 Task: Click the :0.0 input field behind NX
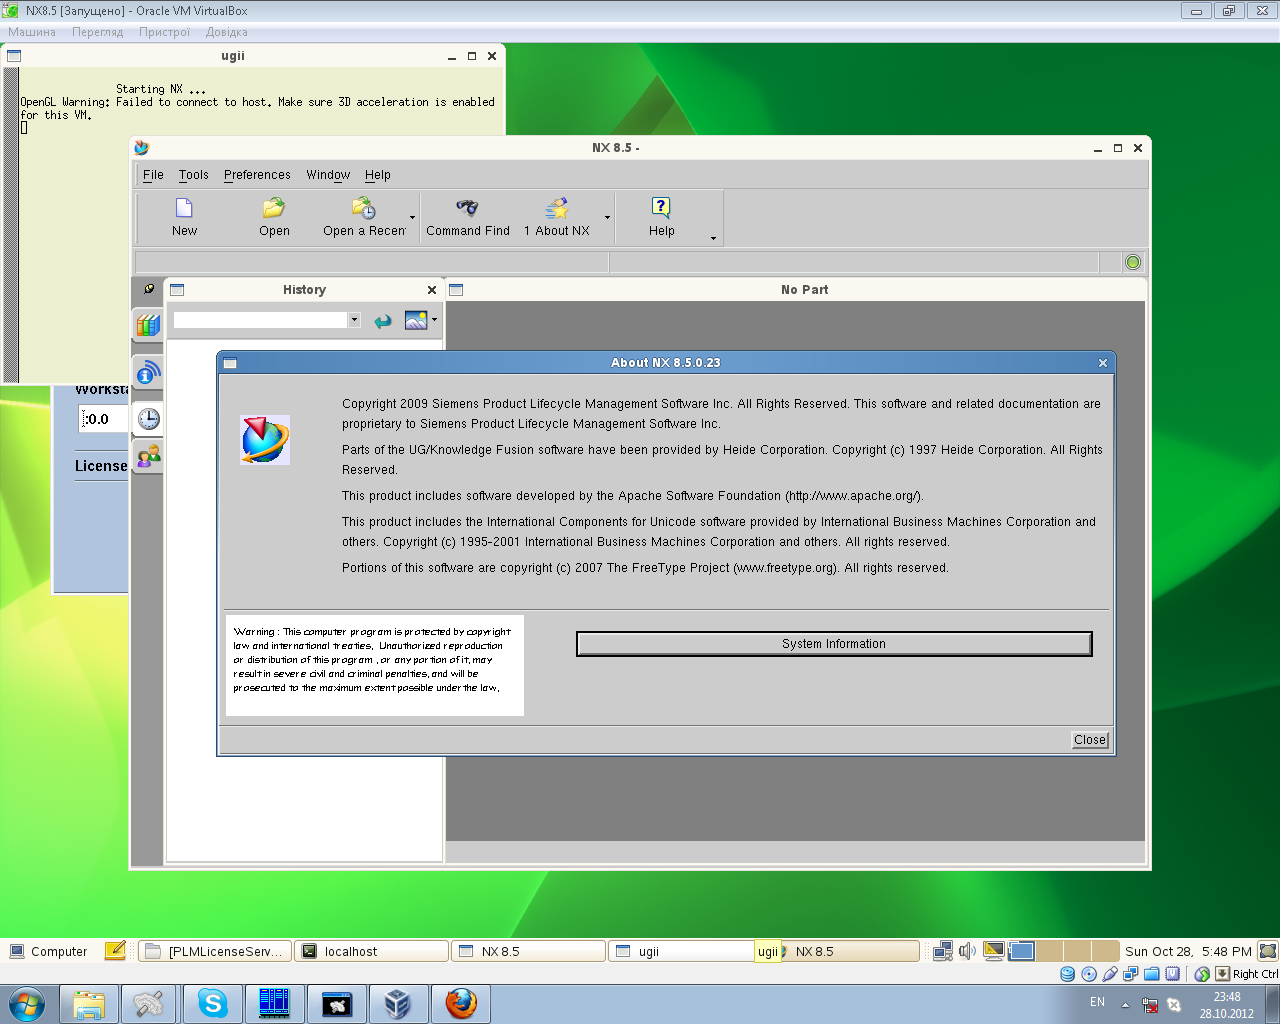click(104, 419)
